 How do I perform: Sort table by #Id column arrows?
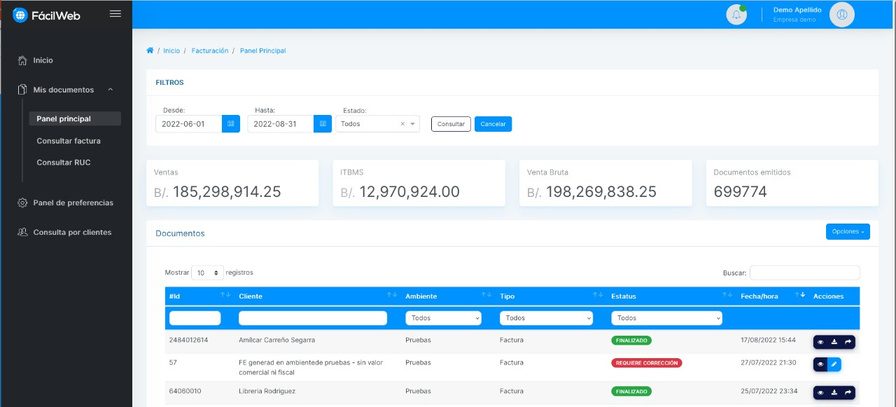[x=225, y=295]
